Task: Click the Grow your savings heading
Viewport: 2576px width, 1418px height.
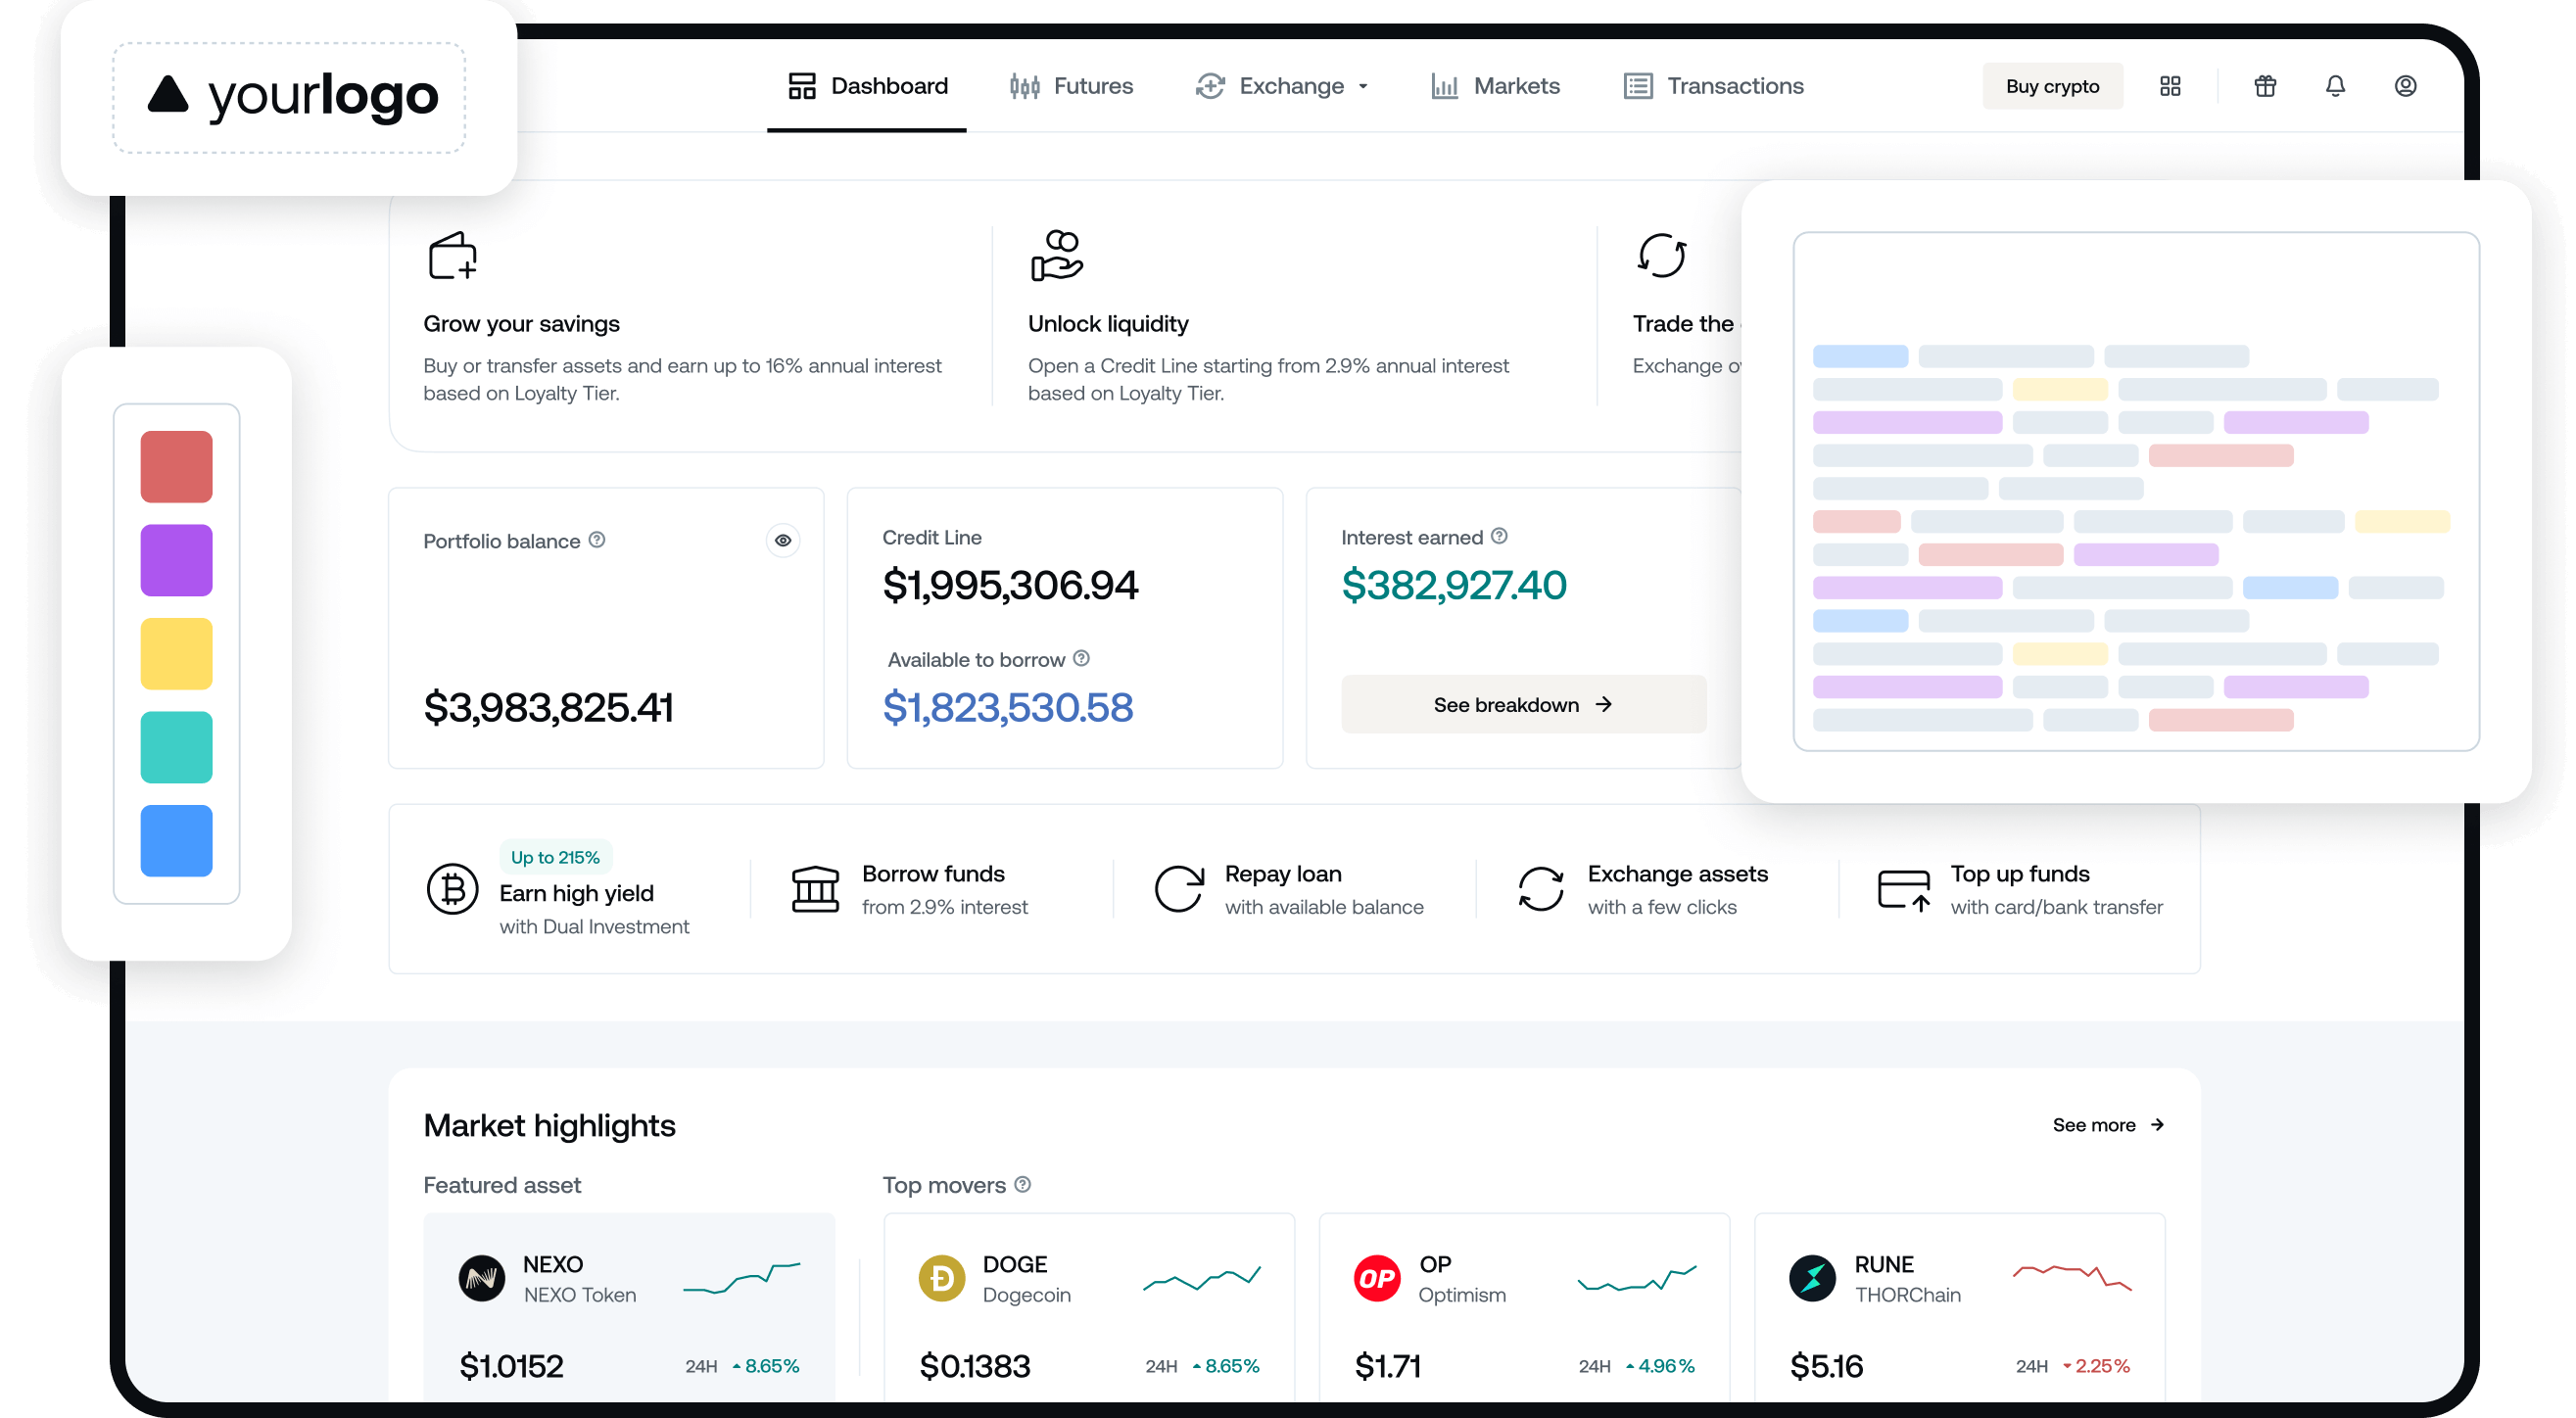Action: point(521,323)
